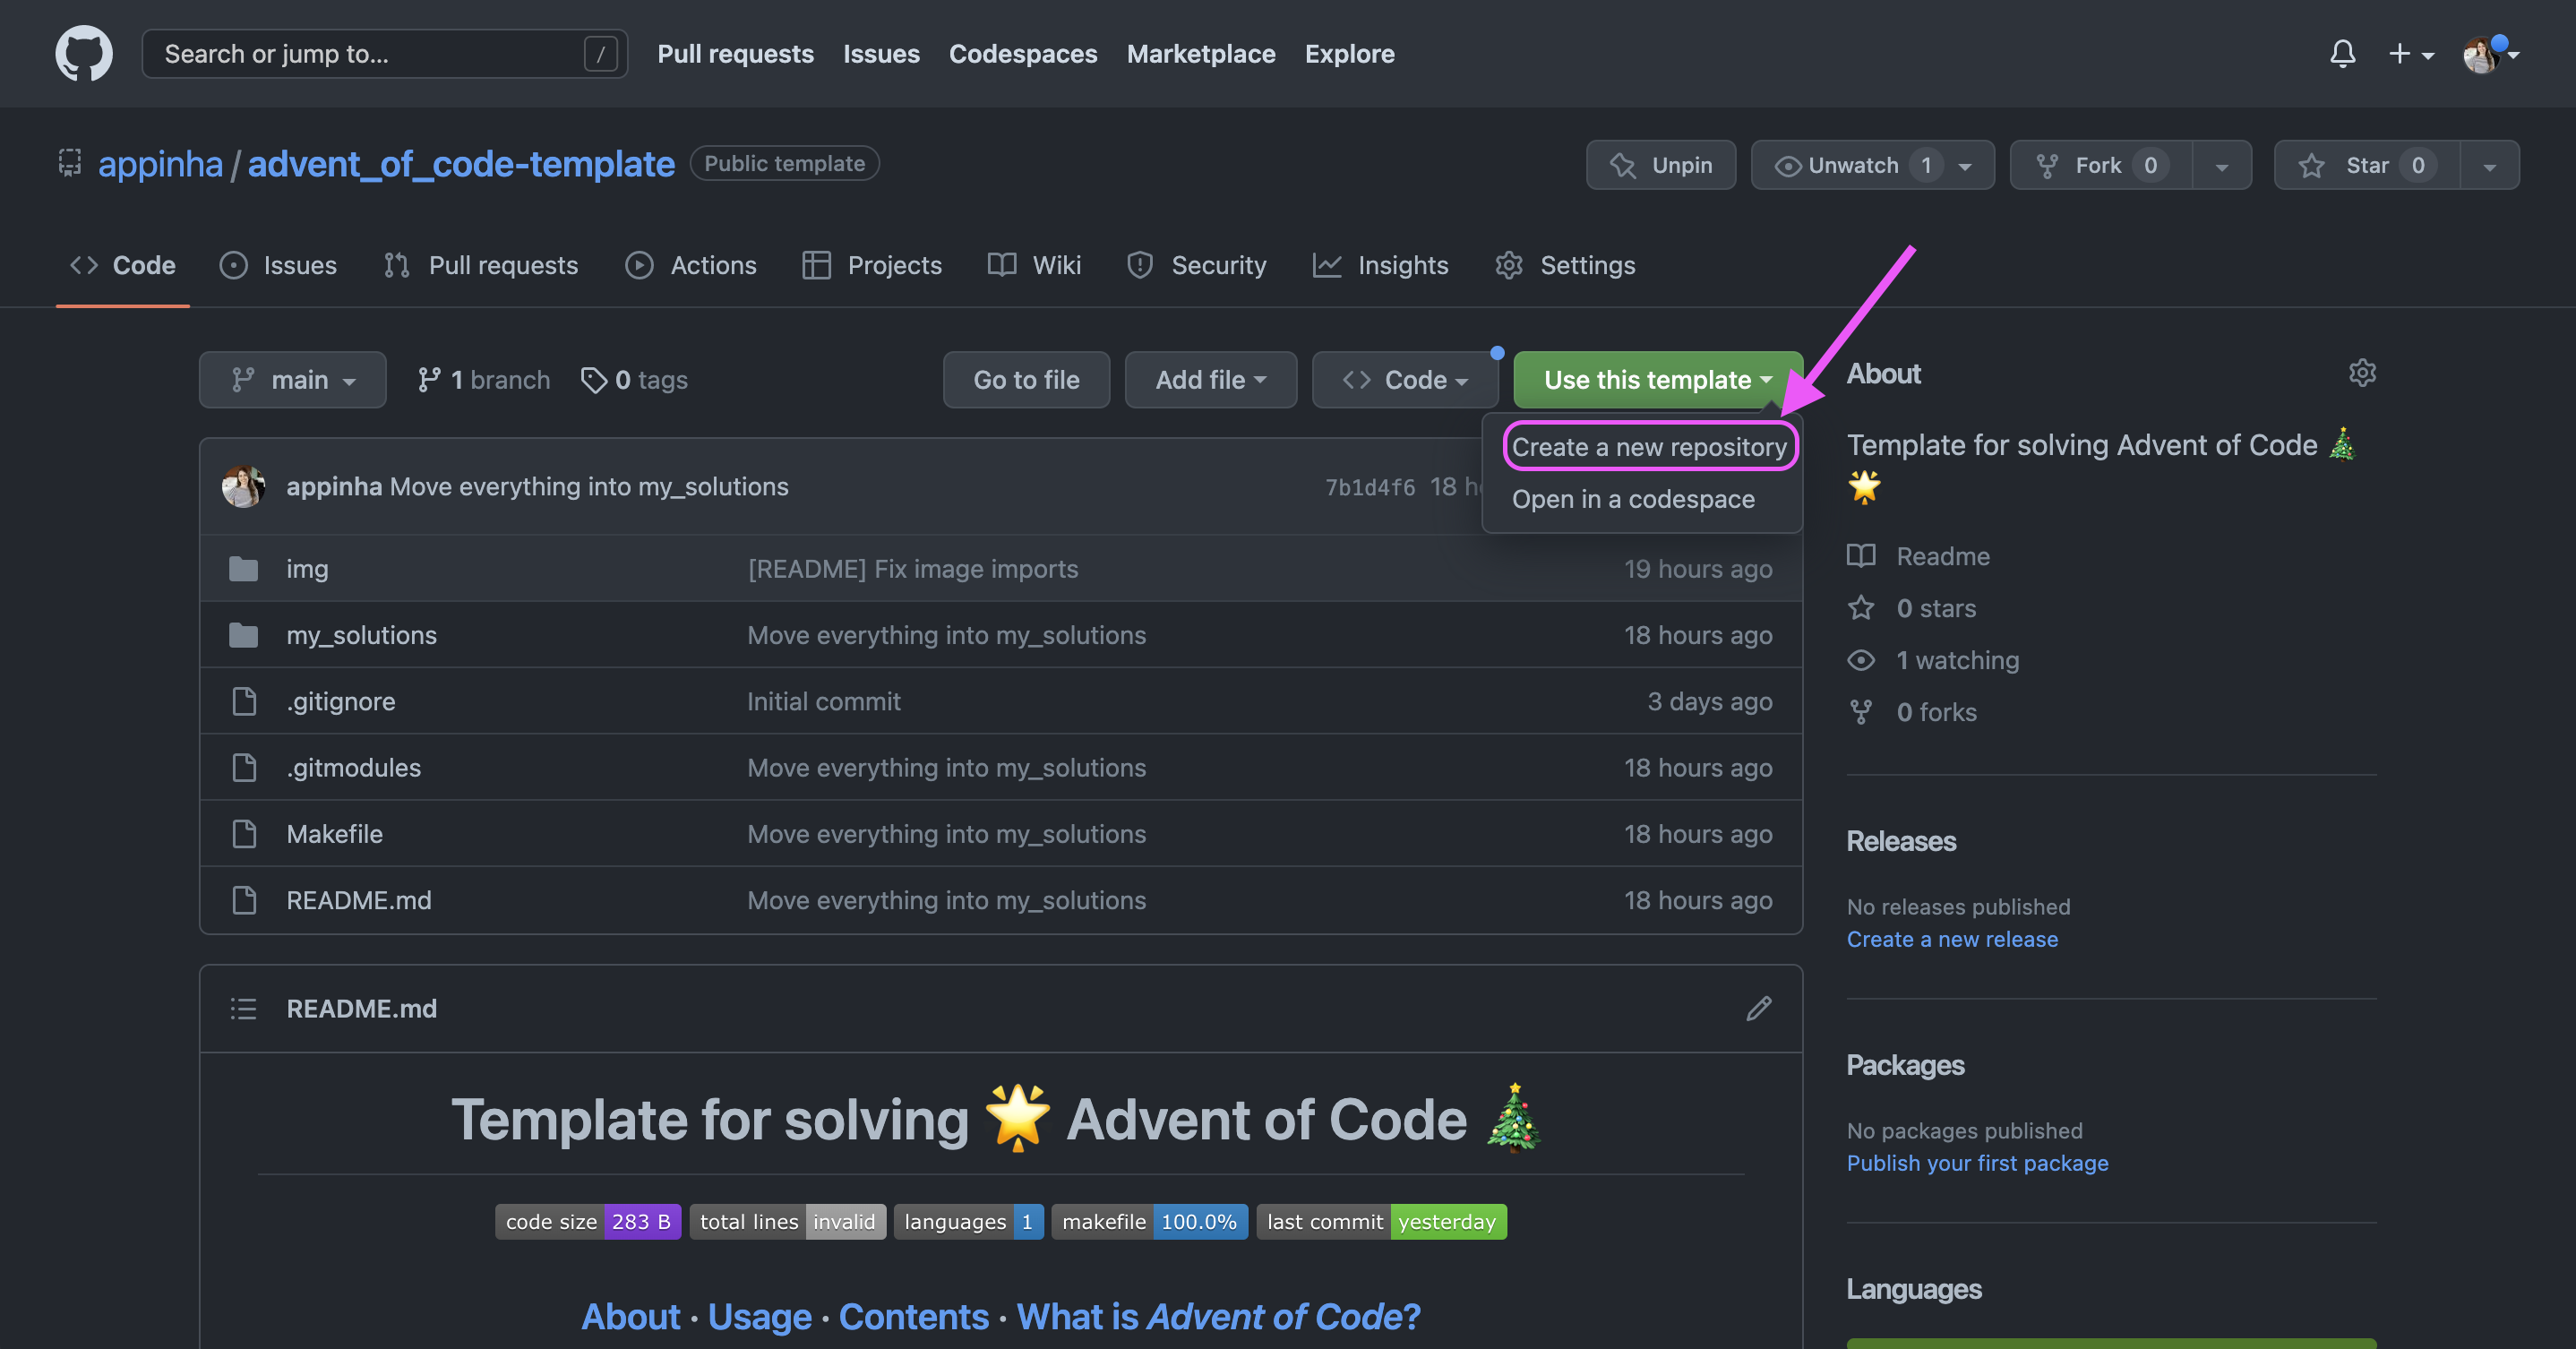Screen dimensions: 2576x1349
Task: Open the README outline list icon
Action: pyautogui.click(x=243, y=1008)
